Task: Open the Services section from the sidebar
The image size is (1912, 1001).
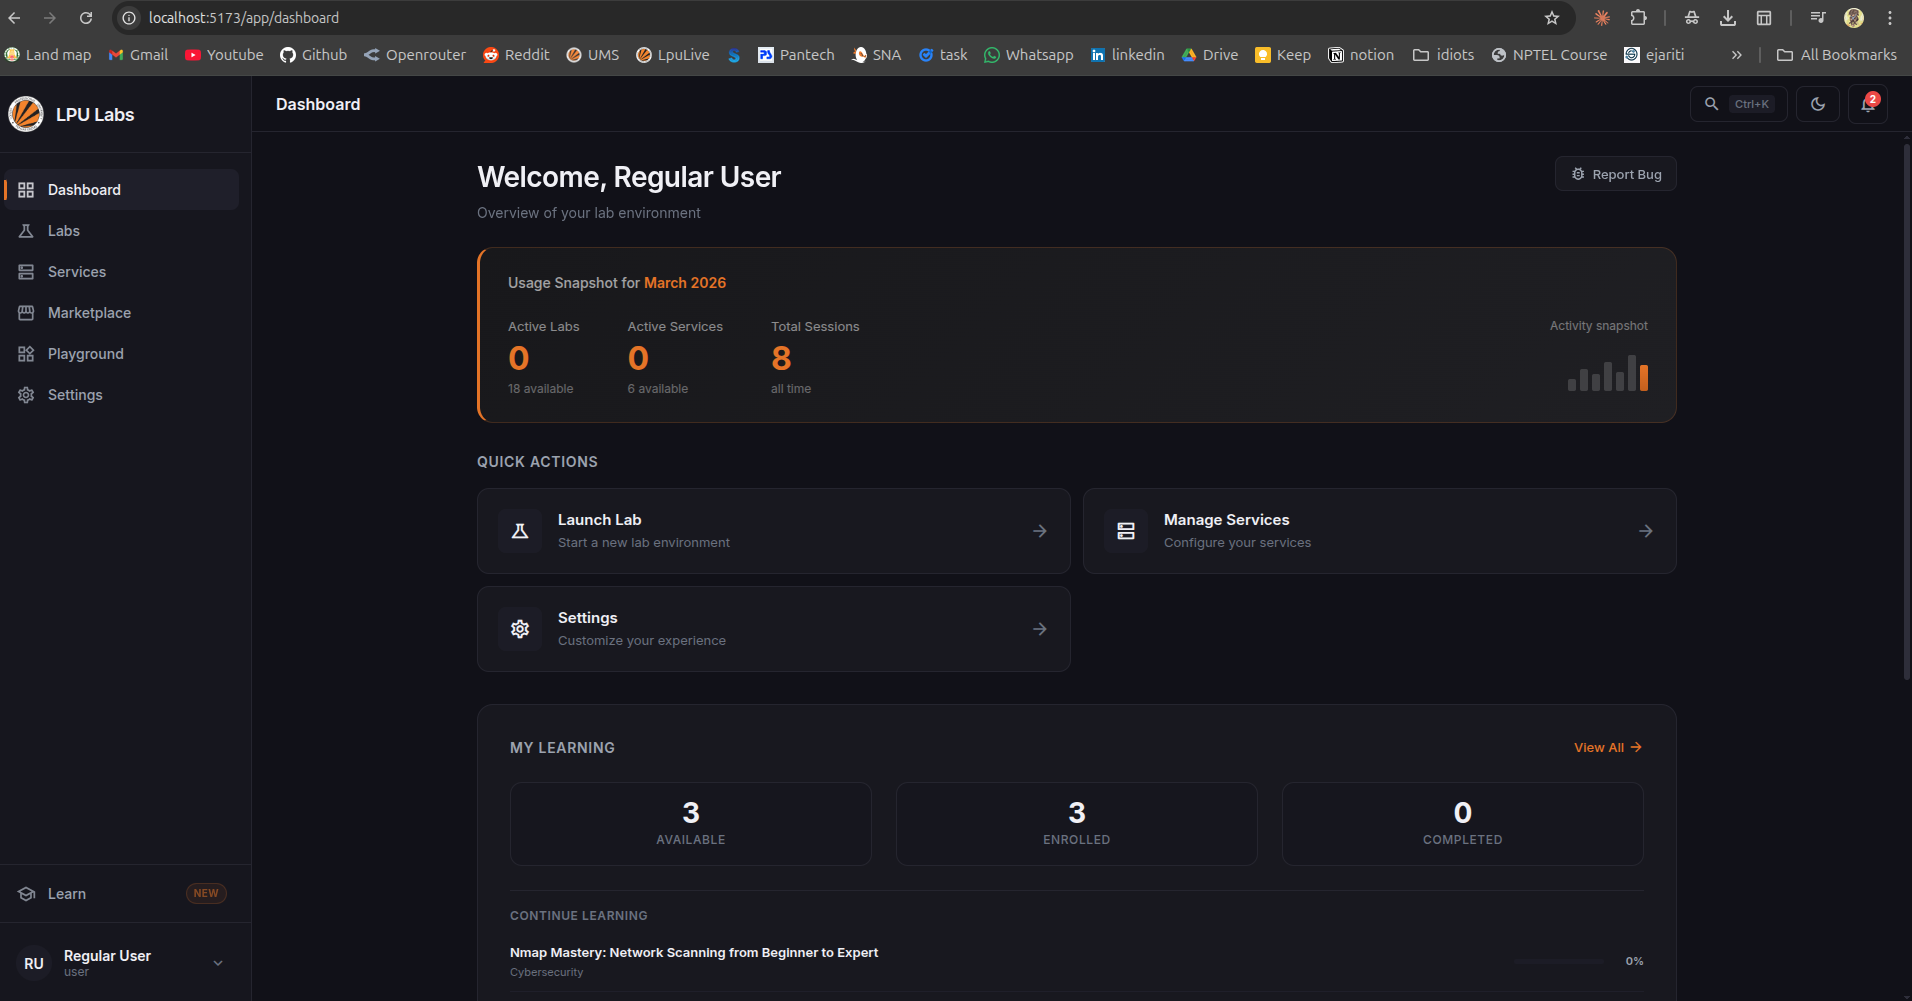Action: (x=26, y=271)
